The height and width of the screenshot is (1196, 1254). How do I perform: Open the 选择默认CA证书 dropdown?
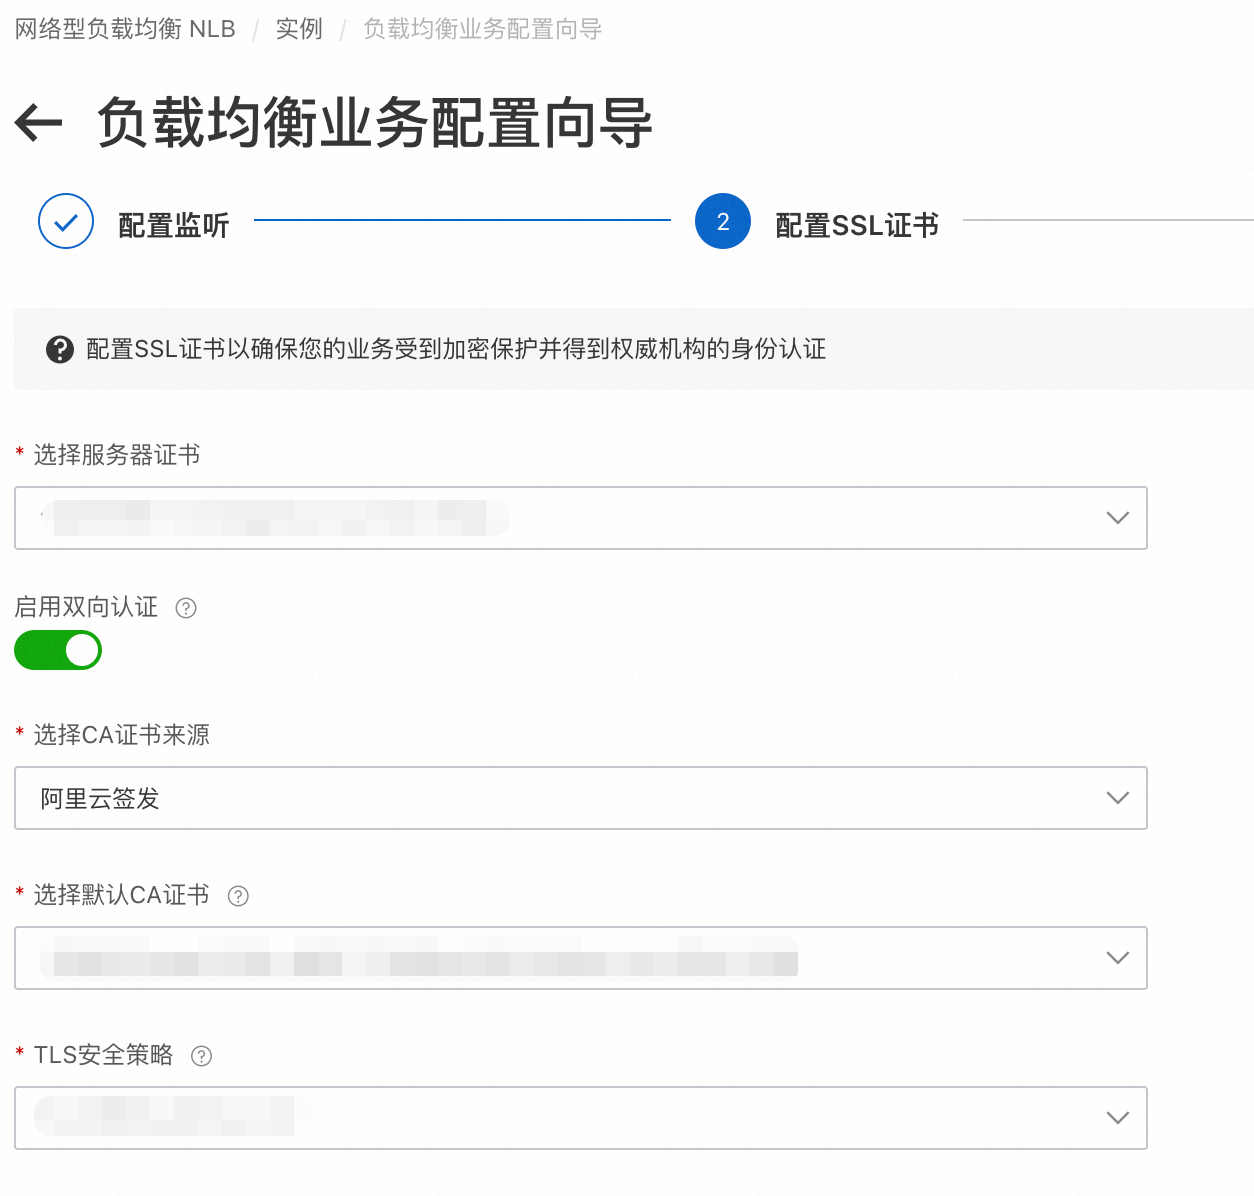580,958
